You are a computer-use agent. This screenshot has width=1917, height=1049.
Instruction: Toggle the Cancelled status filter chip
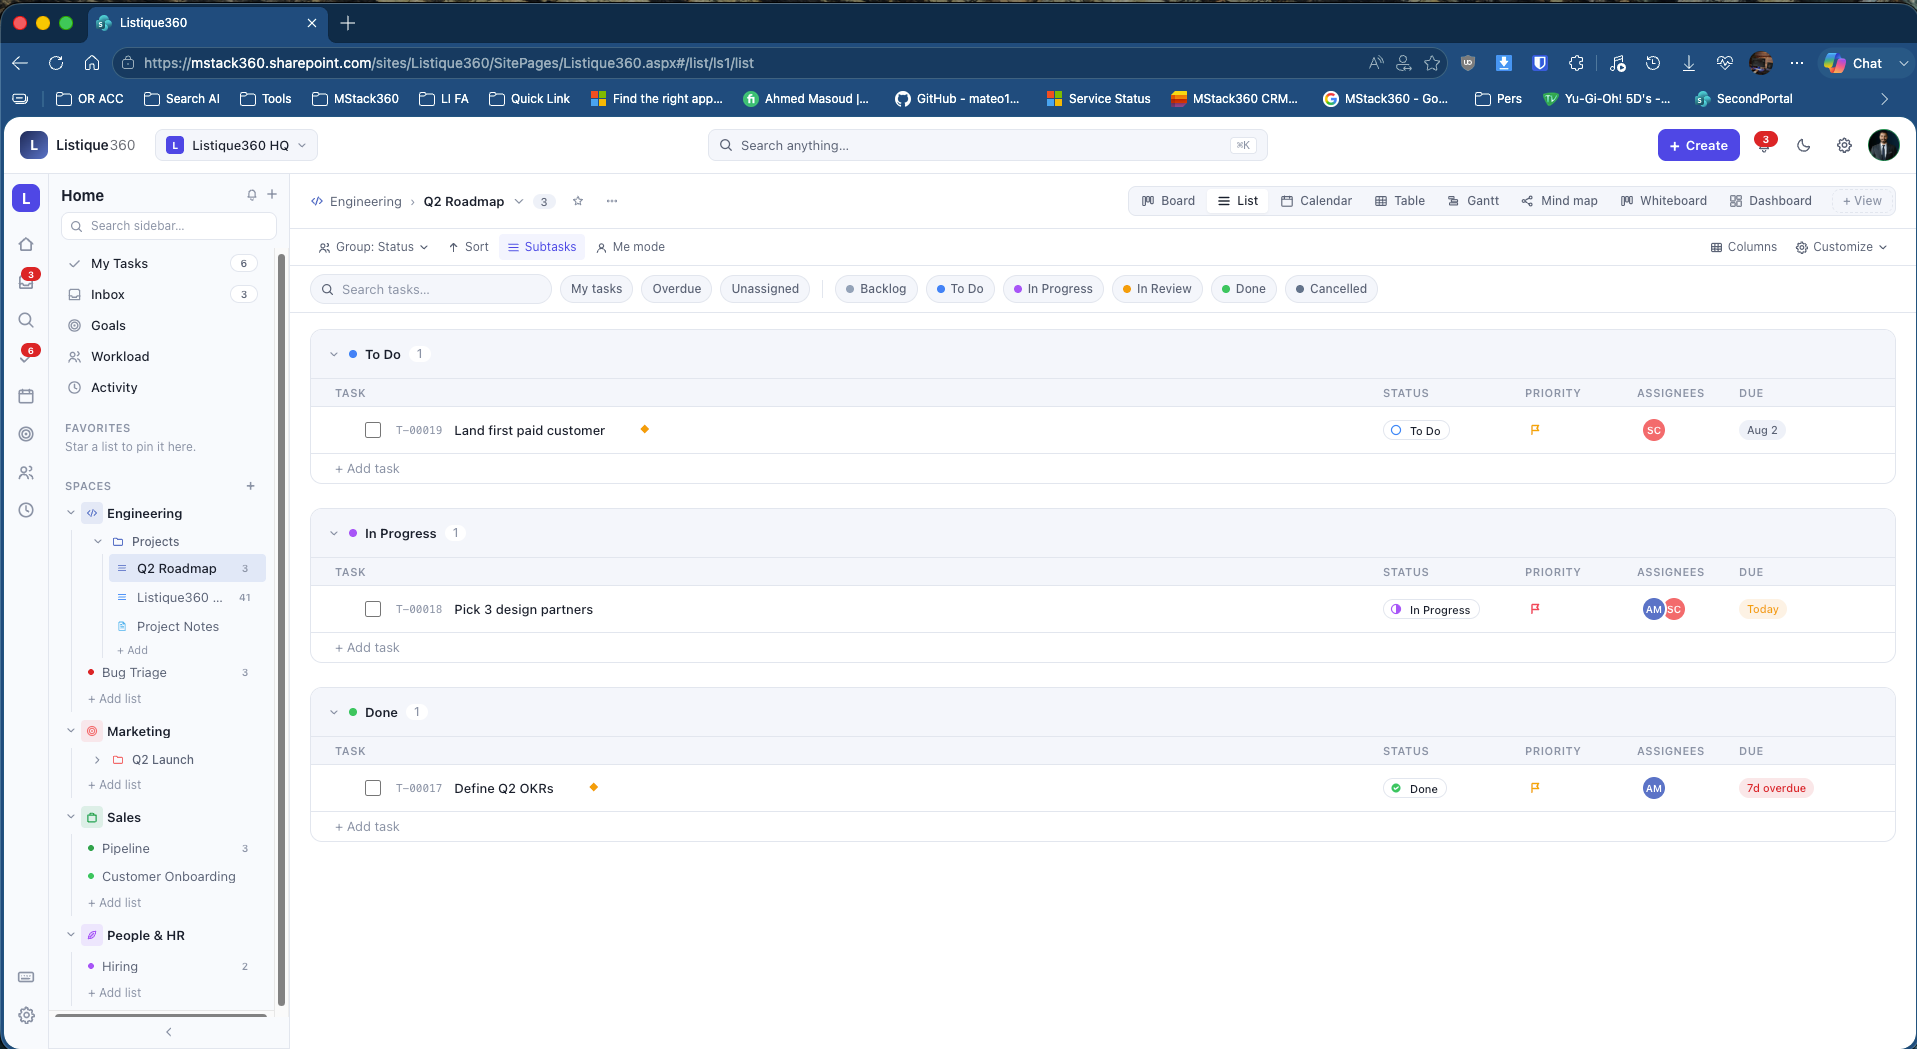click(1331, 289)
